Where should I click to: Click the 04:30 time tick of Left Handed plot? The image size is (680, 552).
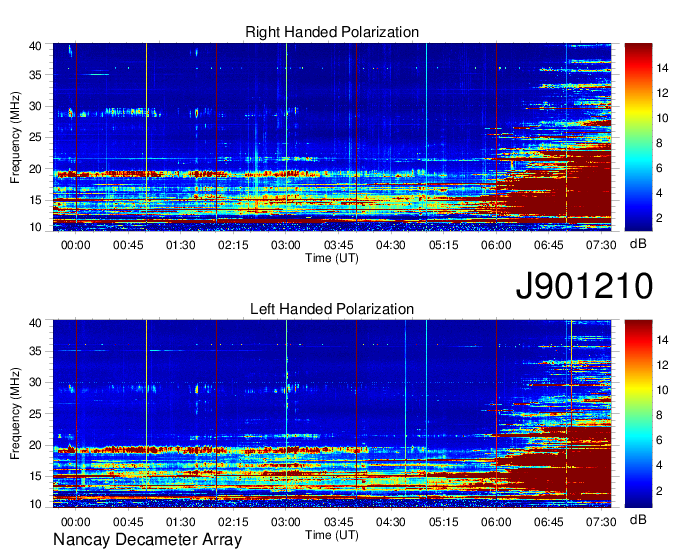click(391, 522)
